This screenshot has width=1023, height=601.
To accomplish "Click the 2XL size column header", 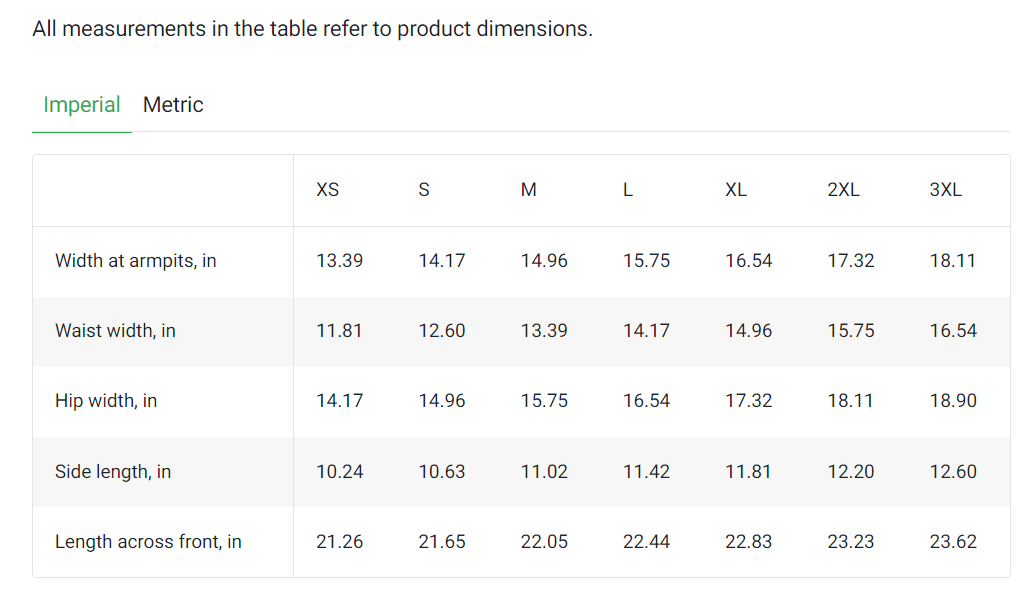I will (843, 190).
